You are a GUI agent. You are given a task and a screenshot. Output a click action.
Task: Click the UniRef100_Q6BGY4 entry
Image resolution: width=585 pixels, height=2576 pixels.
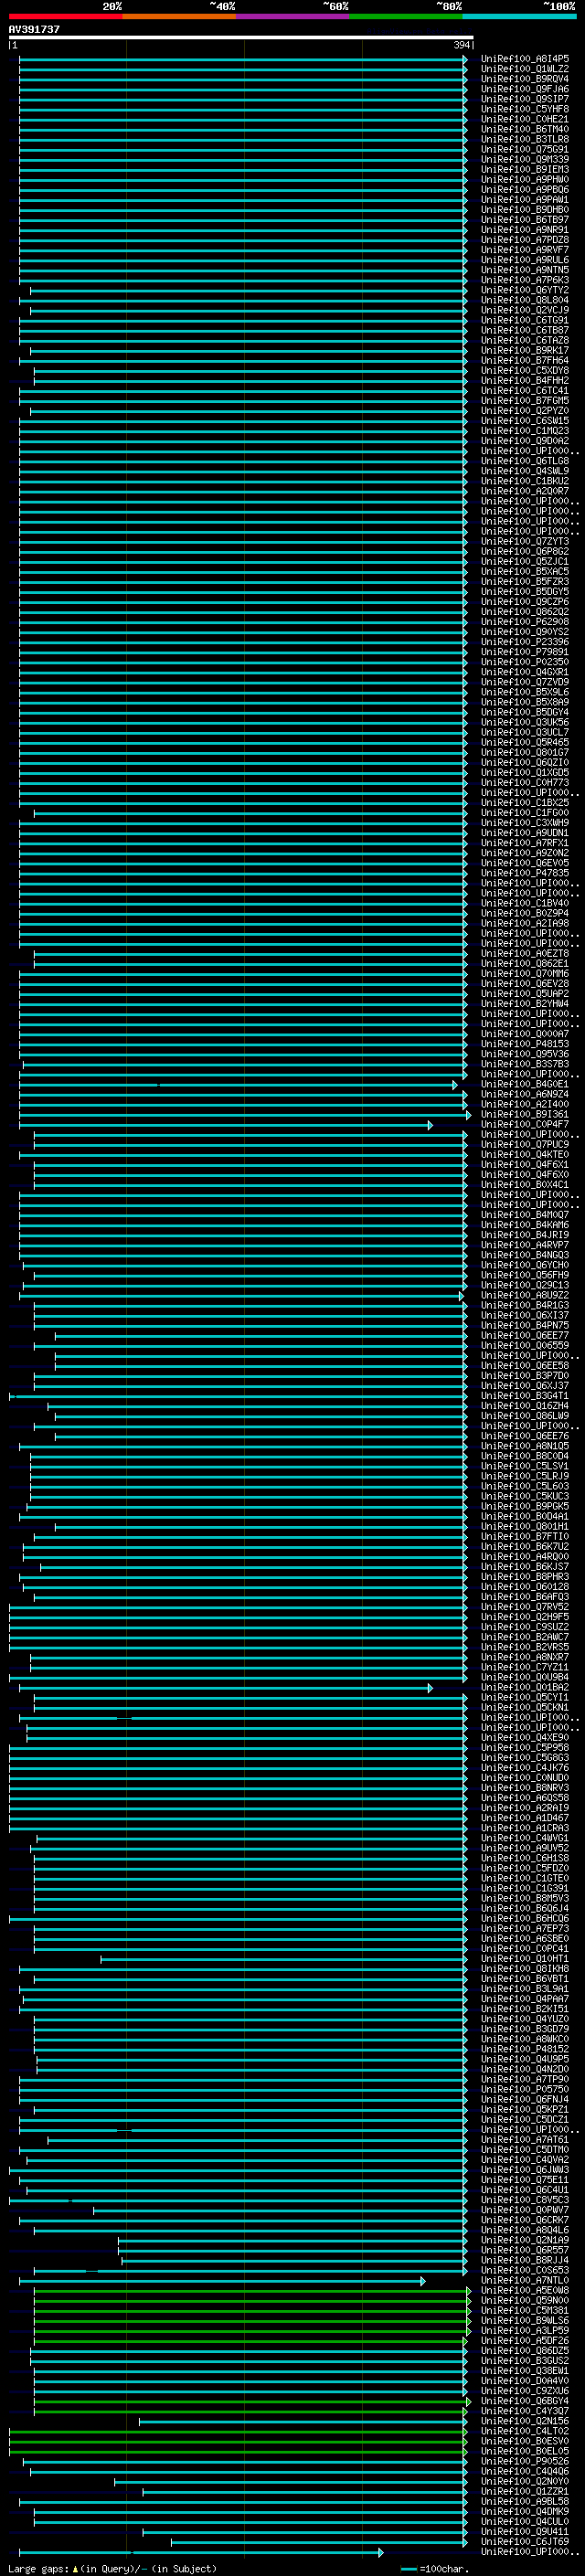coord(525,2401)
